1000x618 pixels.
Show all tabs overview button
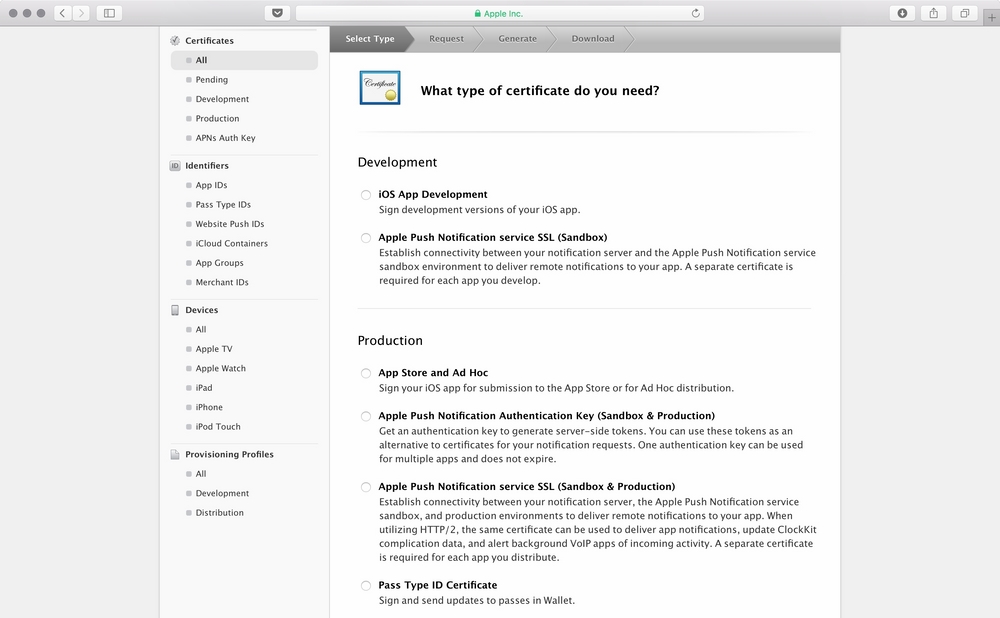click(x=965, y=13)
